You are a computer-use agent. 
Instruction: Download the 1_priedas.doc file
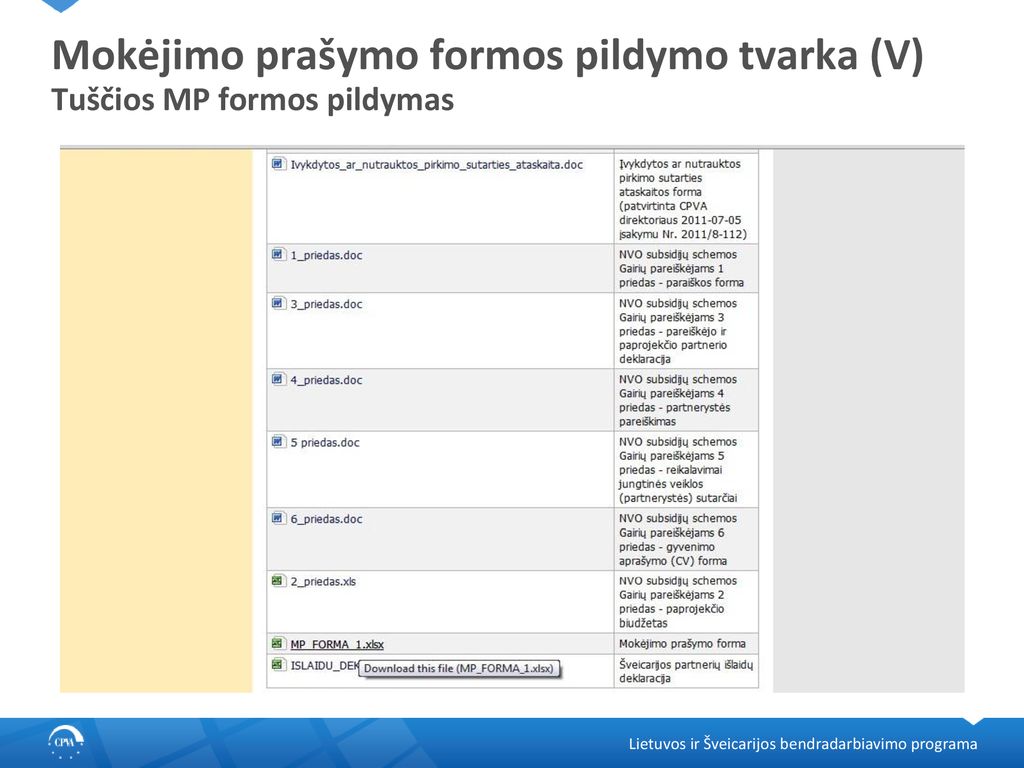point(326,255)
